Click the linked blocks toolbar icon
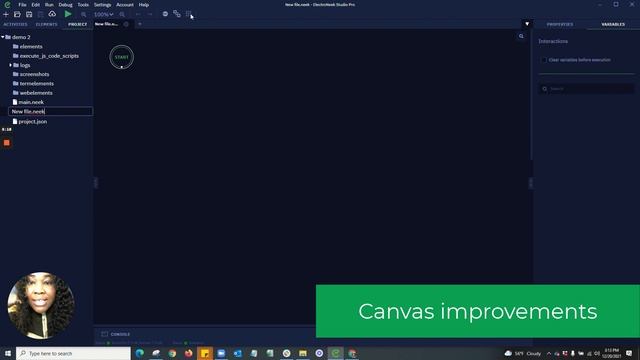640x360 pixels. pyautogui.click(x=177, y=14)
